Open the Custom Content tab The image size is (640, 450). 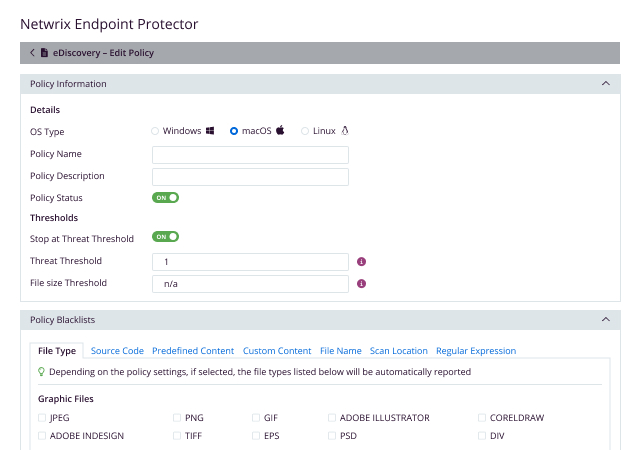tap(277, 351)
